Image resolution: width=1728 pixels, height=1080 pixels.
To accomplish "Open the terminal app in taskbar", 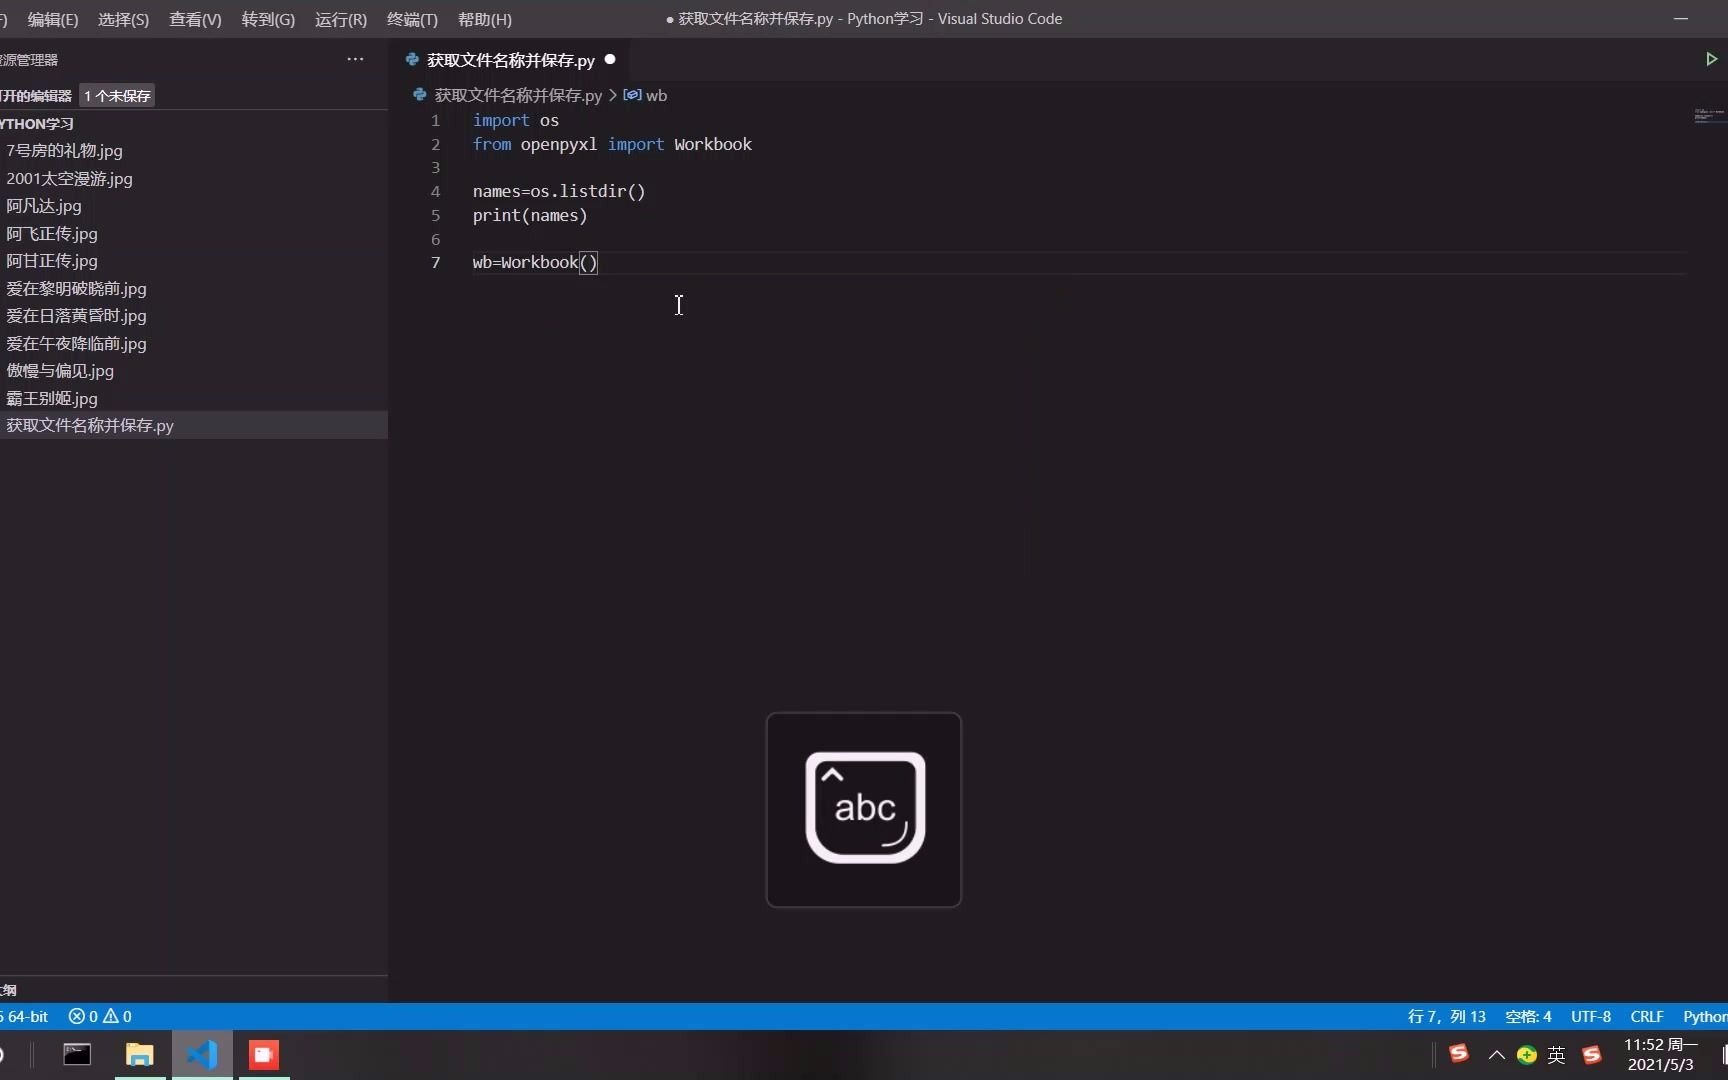I will 77,1054.
